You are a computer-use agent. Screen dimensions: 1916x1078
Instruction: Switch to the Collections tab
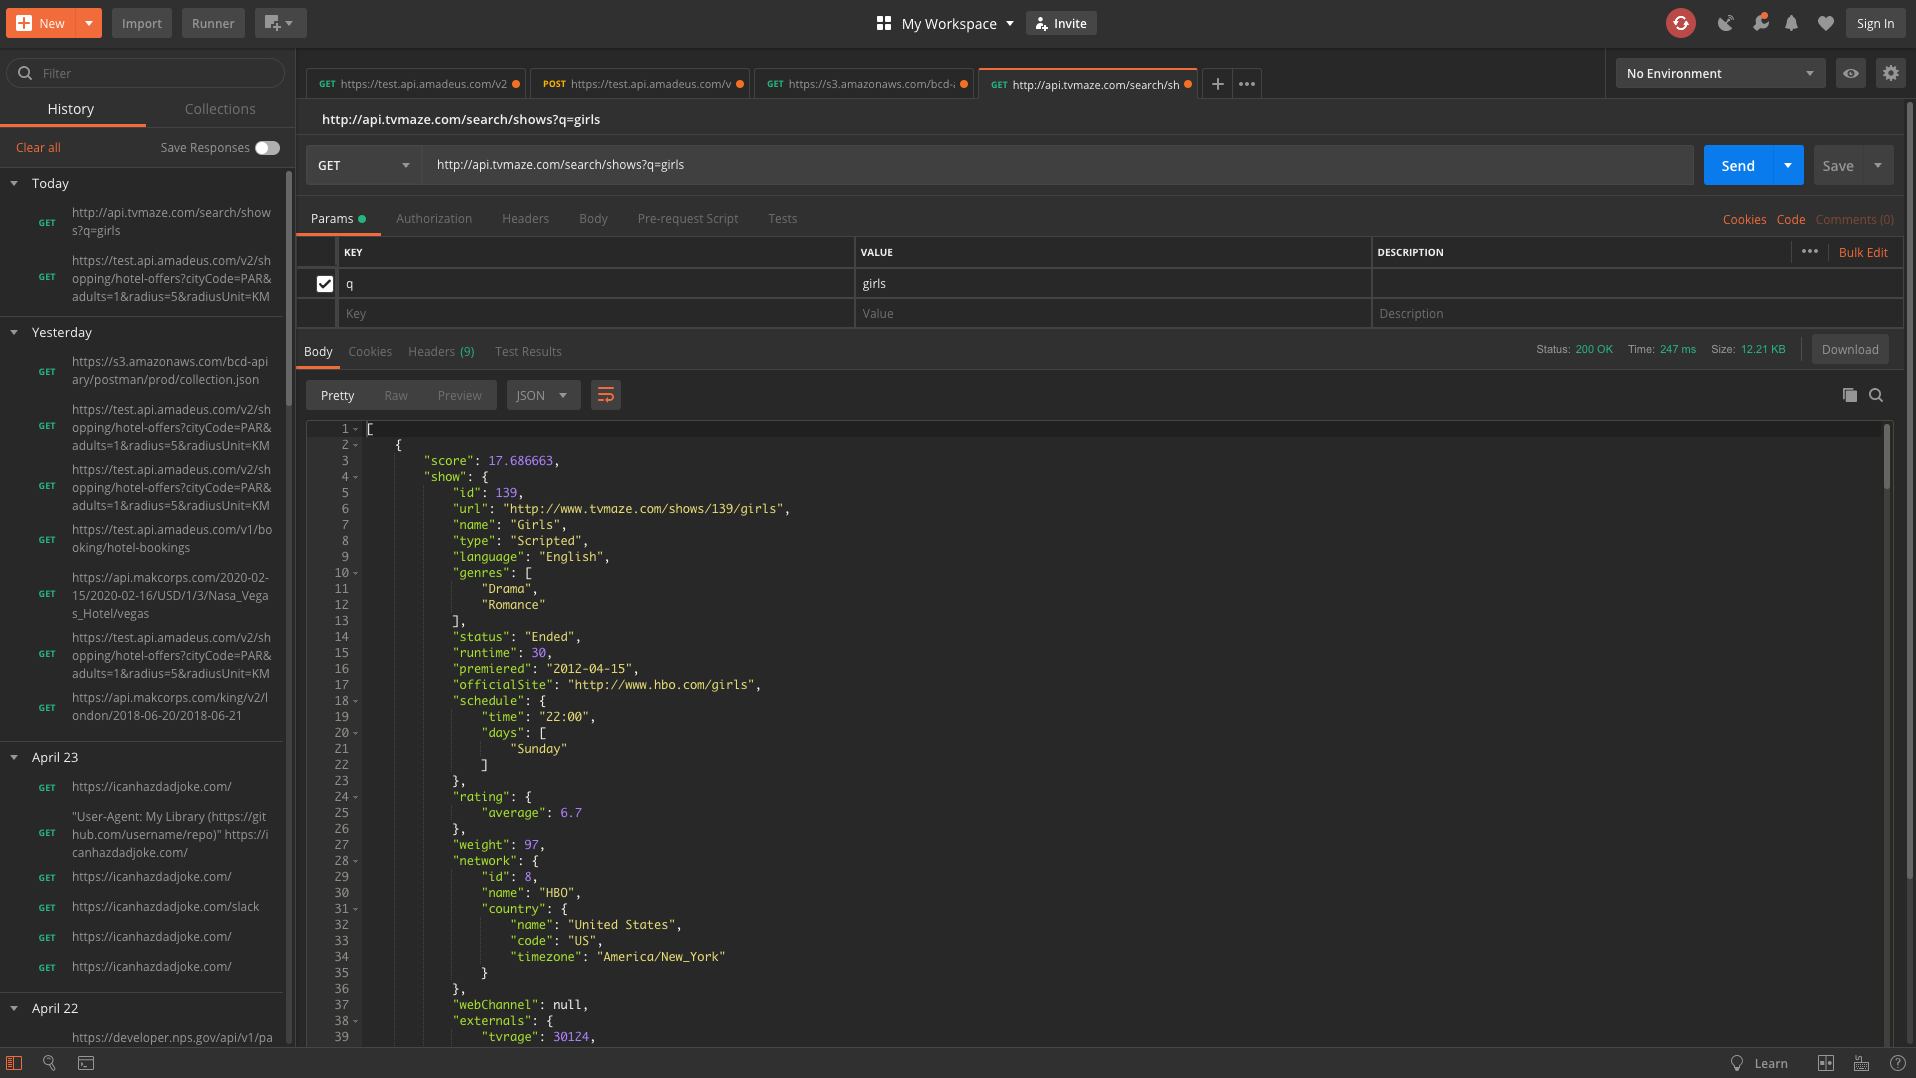(x=219, y=109)
